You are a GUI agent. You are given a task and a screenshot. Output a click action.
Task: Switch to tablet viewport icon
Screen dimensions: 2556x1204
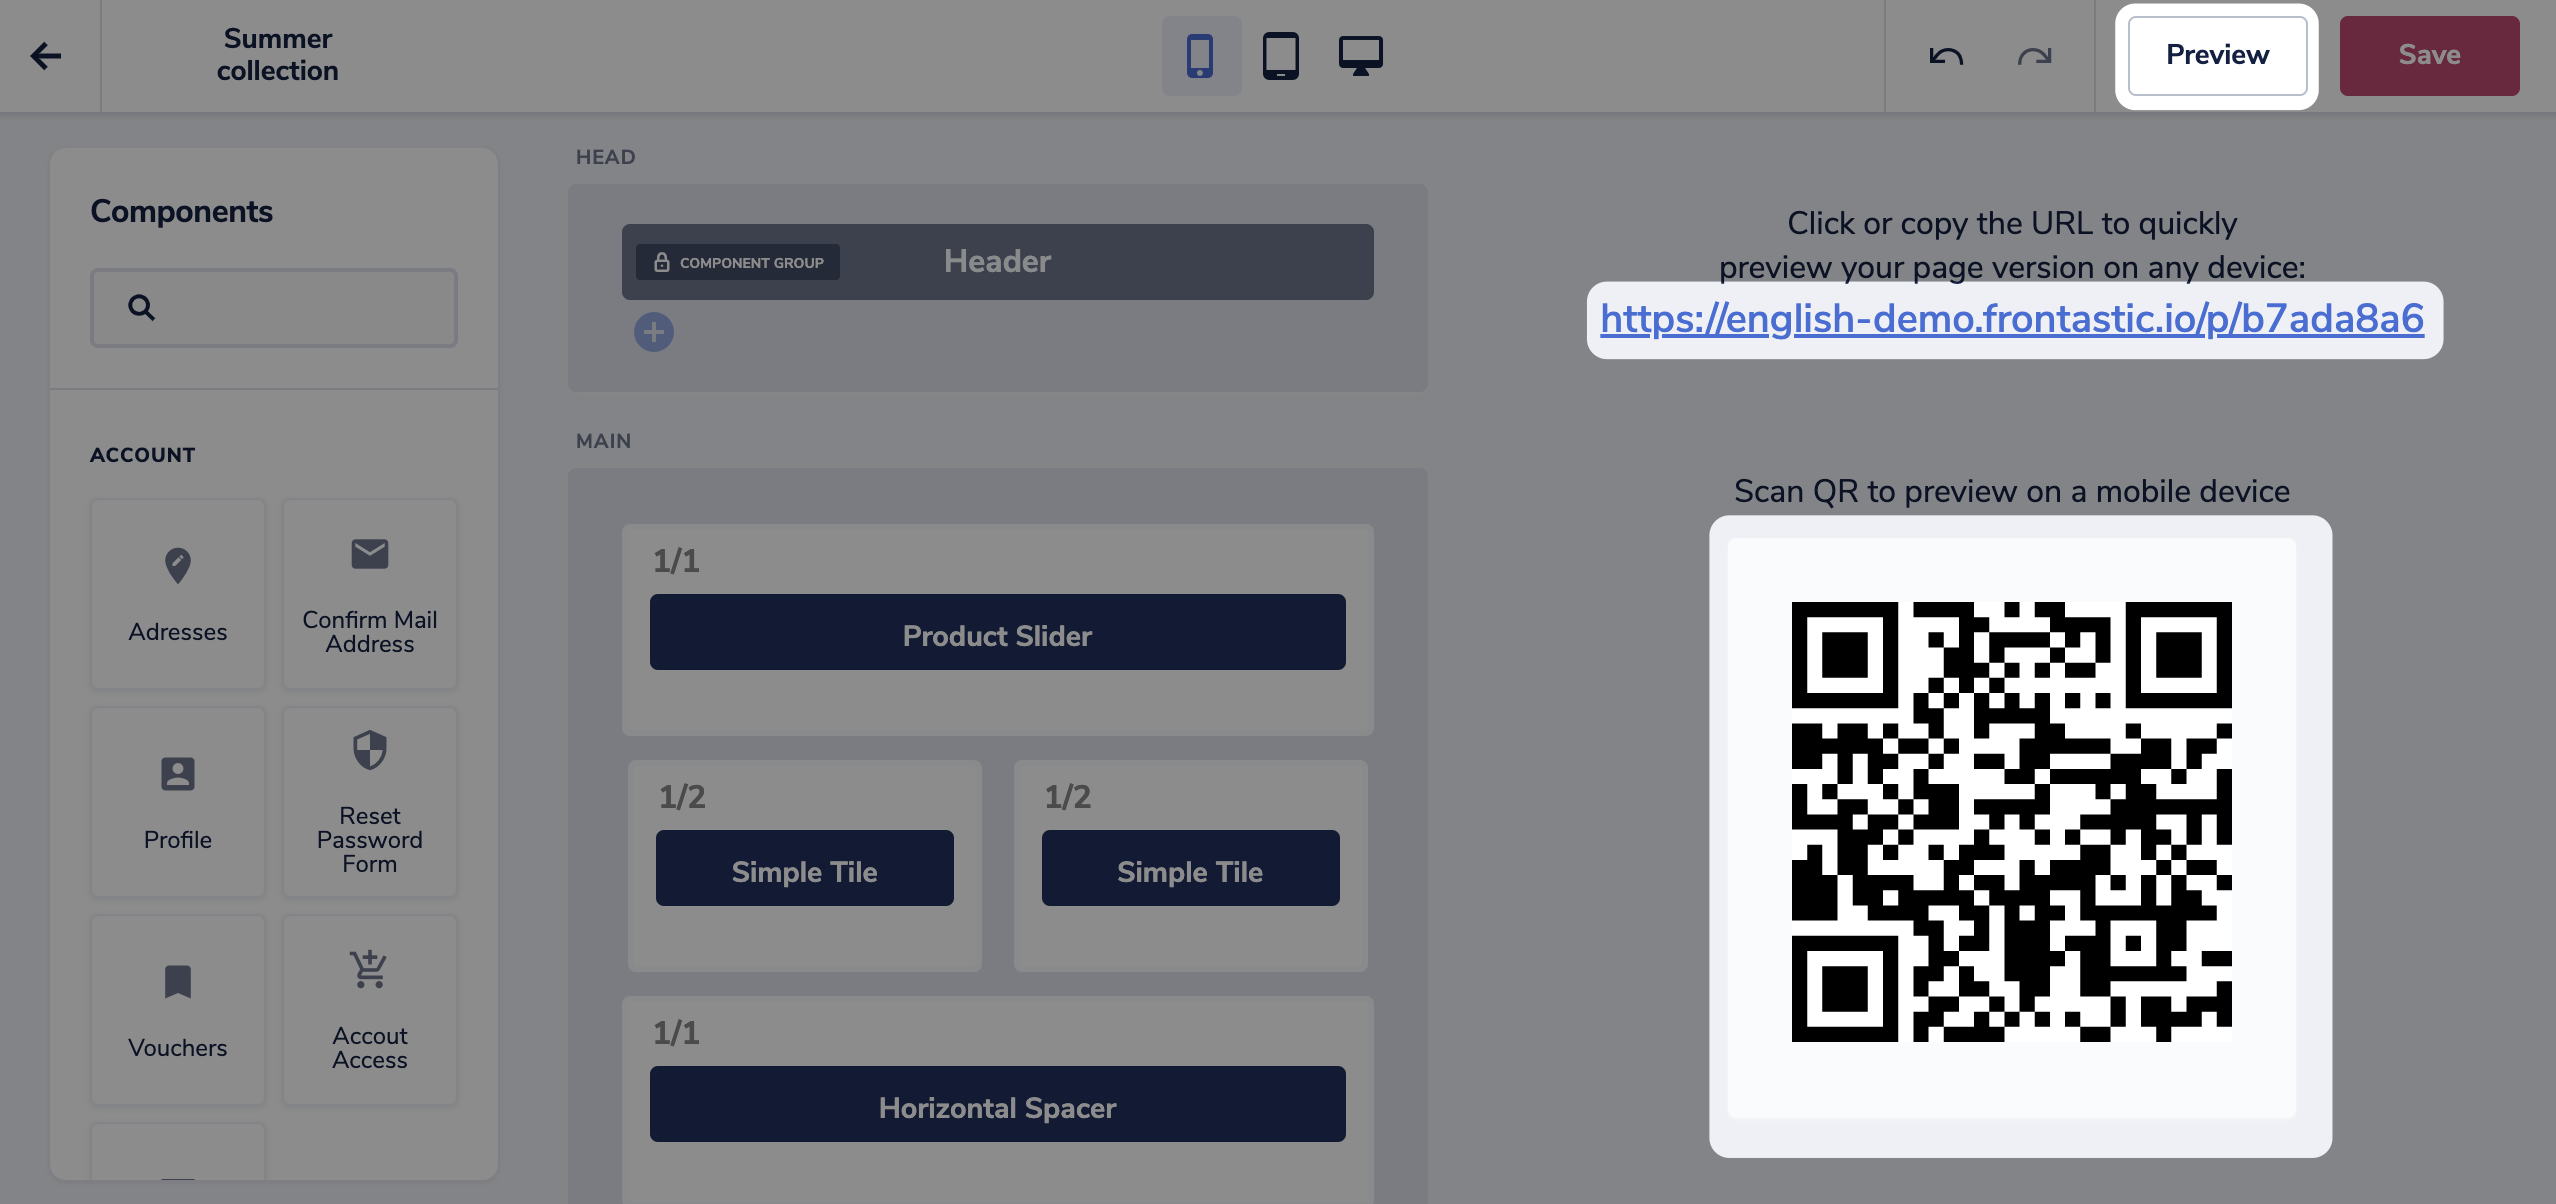(1280, 56)
